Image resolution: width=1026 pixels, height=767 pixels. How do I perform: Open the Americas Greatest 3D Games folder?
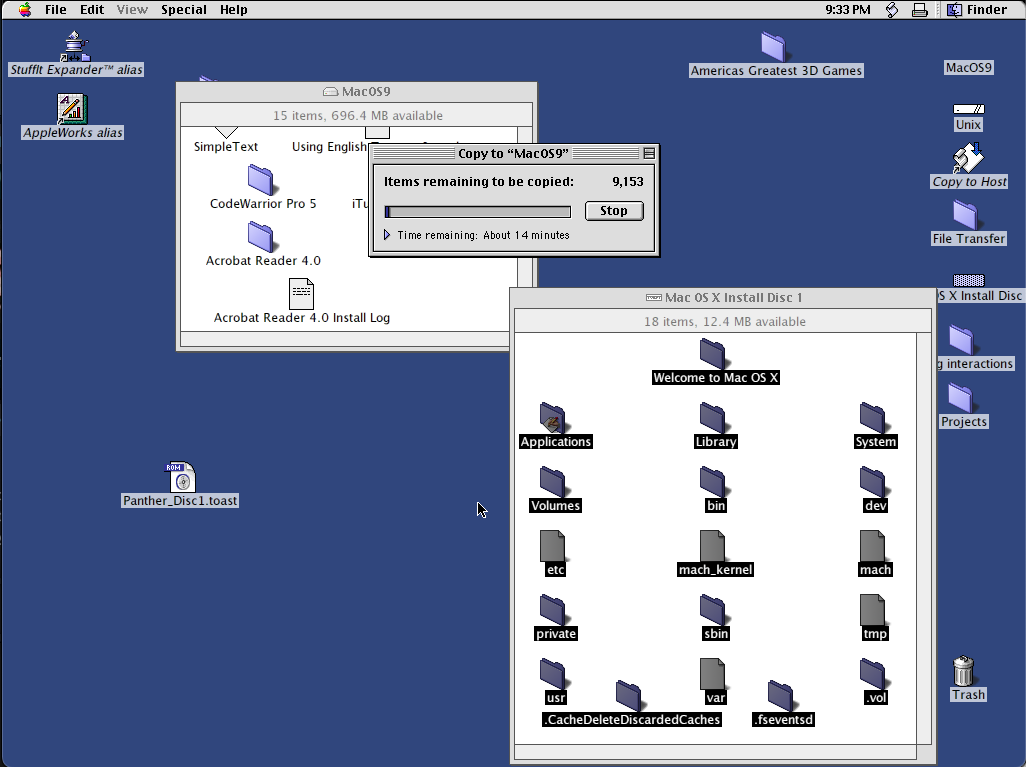tap(775, 46)
